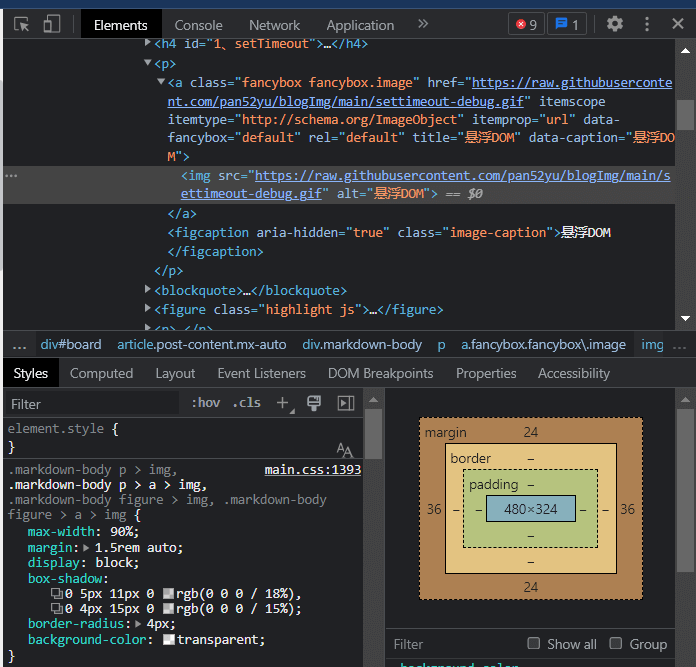The image size is (696, 667).
Task: Show more breadcrumbs via right ellipsis
Action: 680,346
